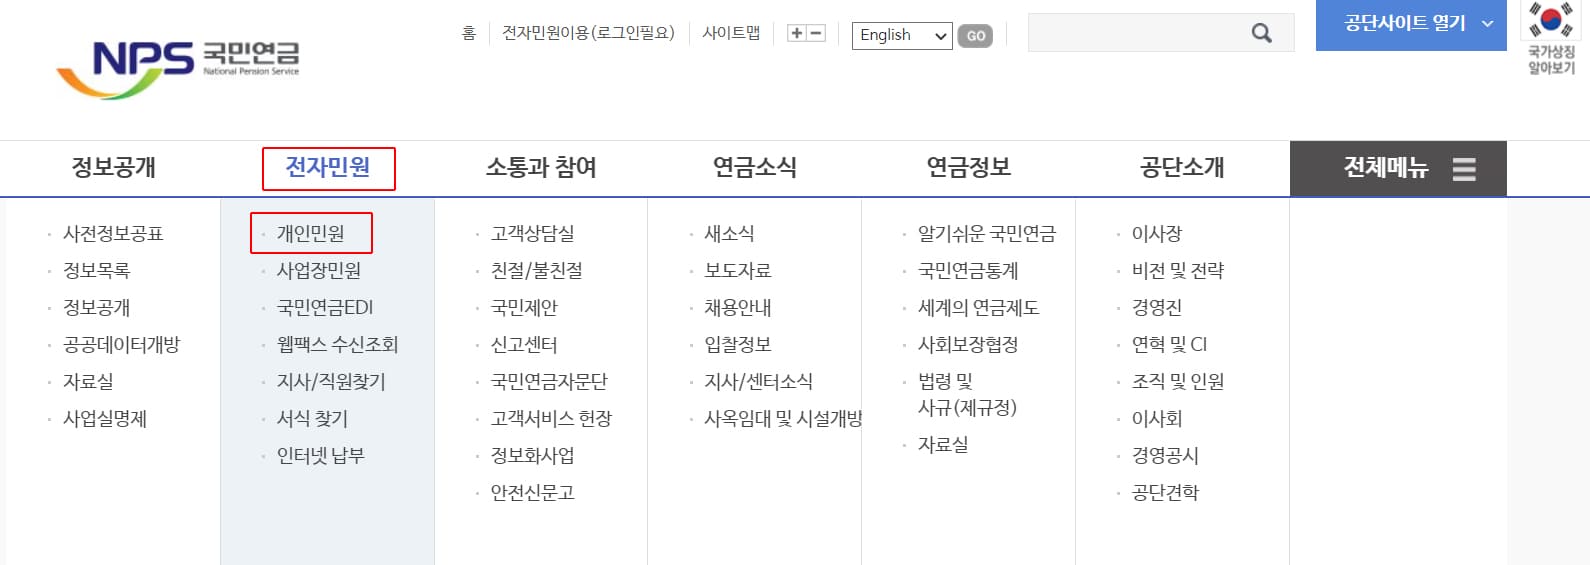The width and height of the screenshot is (1590, 565).
Task: Open 알기쉬운 국민연금 item
Action: (987, 234)
